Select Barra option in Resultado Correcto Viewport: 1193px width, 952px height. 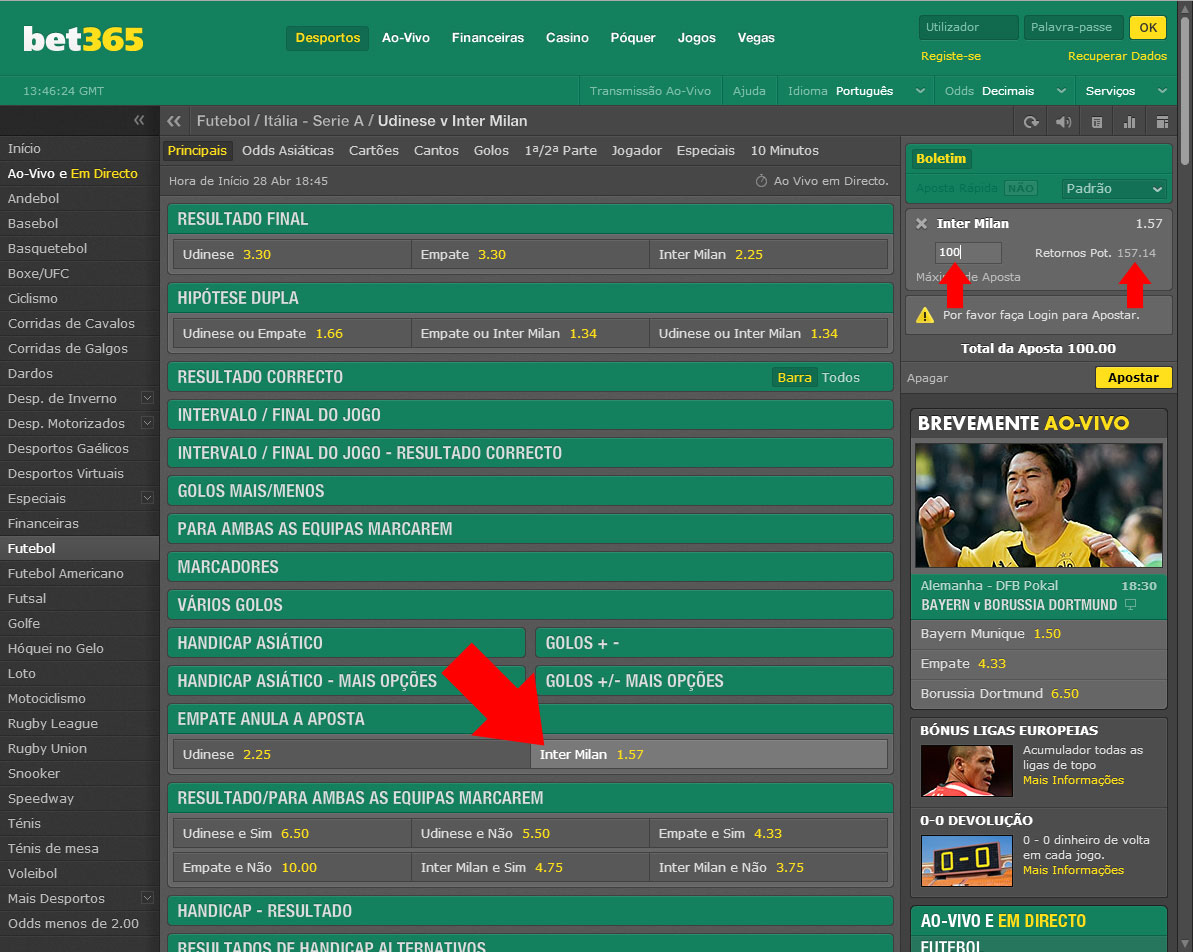(794, 378)
